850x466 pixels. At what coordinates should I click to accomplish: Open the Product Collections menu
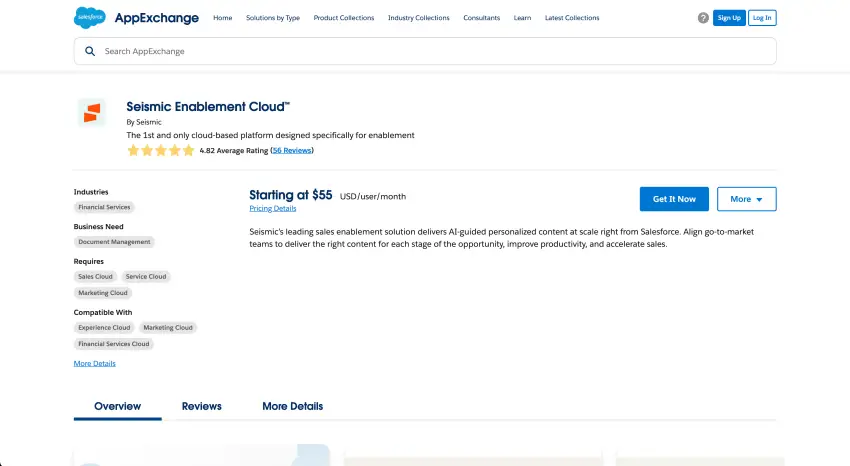(343, 18)
